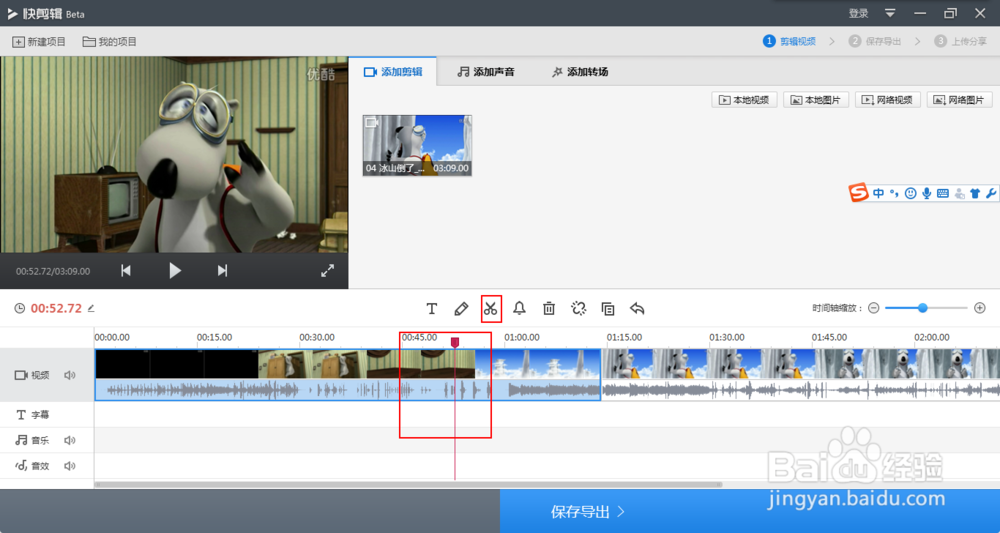Select the 04 冰山倒了 clip thumbnail
The image size is (1000, 533).
[x=417, y=145]
